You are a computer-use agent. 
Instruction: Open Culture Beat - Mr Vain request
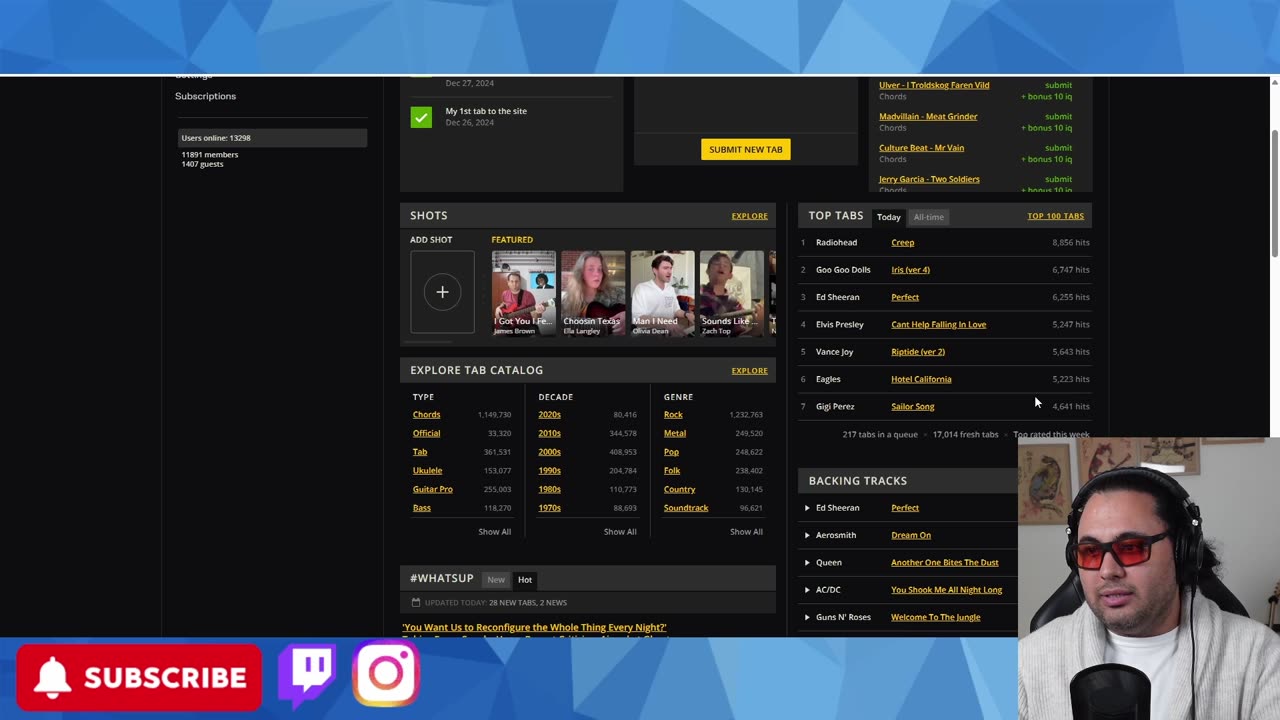921,148
